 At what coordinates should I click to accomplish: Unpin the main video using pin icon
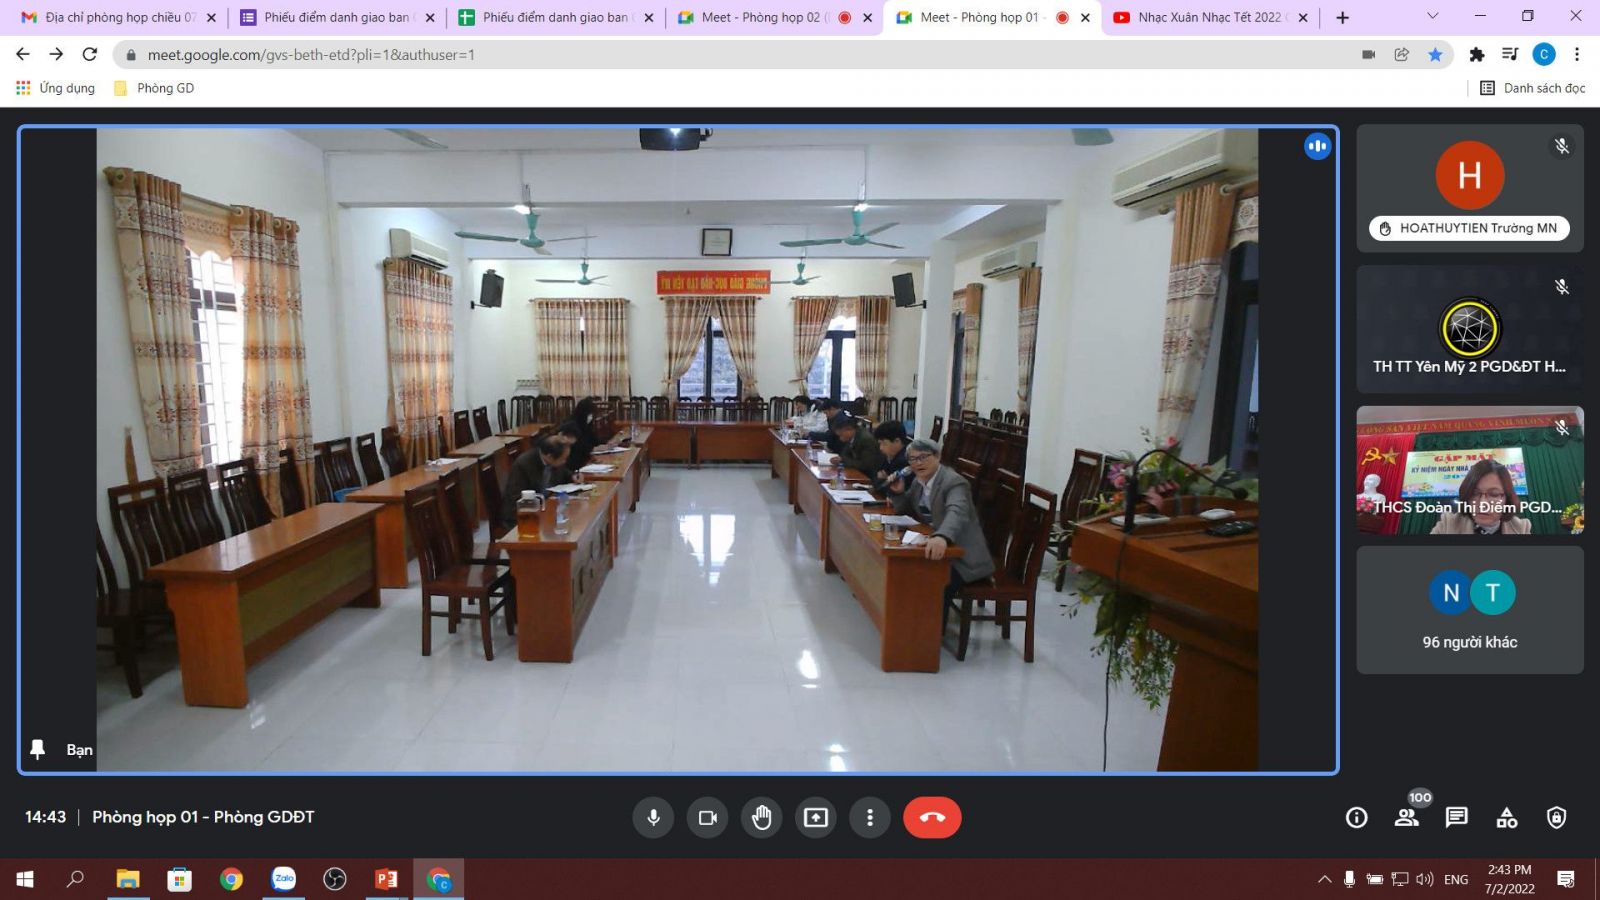38,749
